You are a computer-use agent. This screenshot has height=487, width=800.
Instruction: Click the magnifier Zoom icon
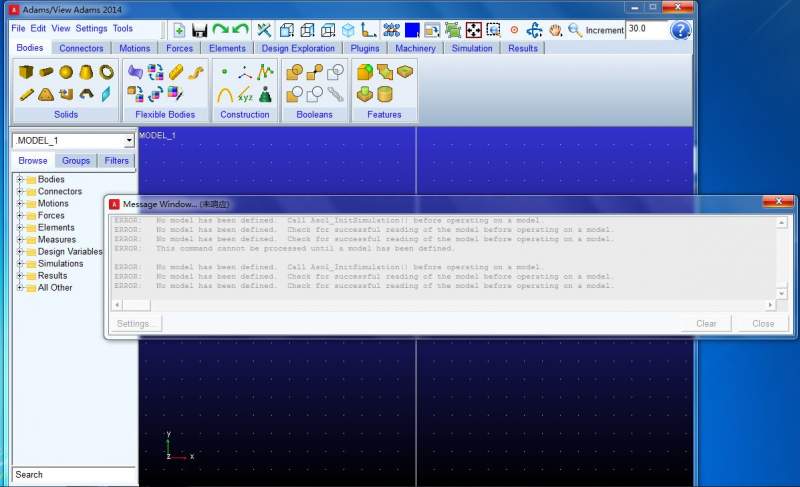click(575, 30)
